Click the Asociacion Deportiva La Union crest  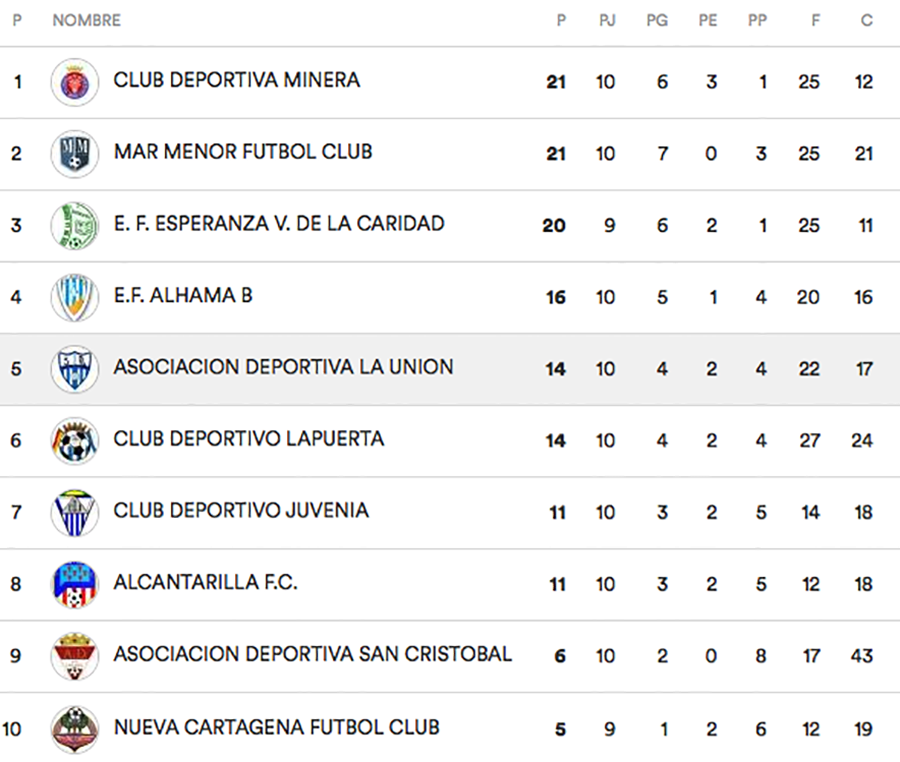point(75,369)
